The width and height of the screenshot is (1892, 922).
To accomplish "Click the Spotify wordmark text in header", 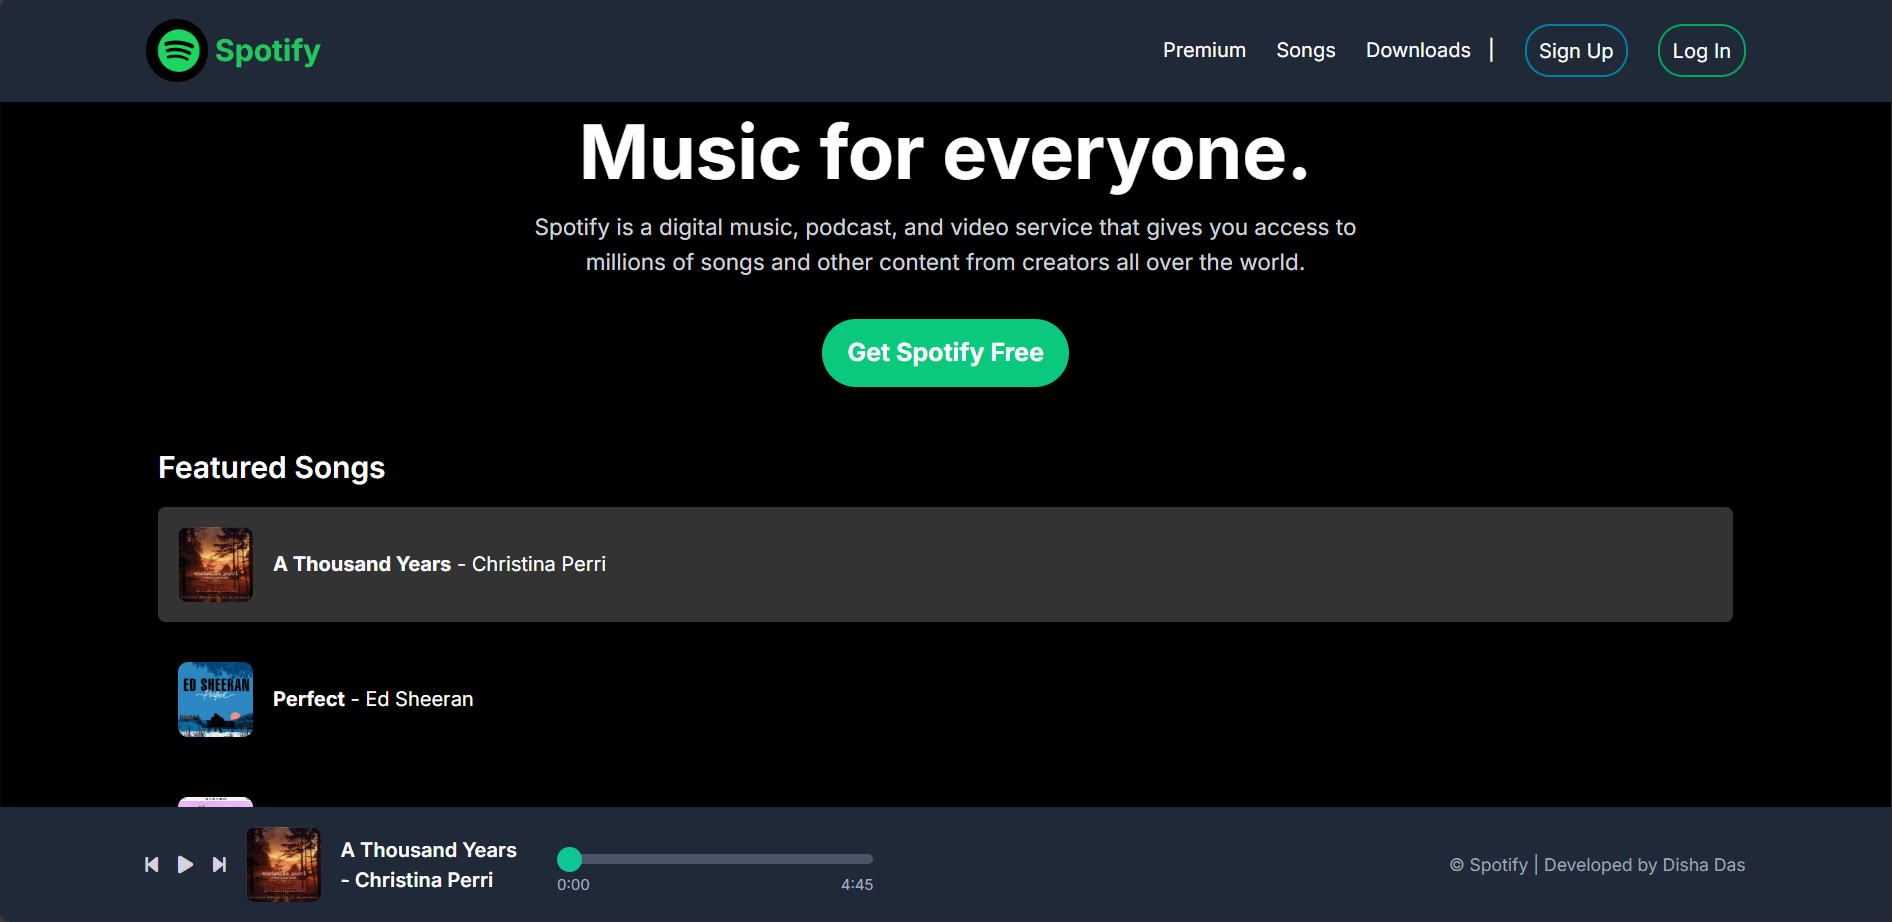I will [268, 51].
